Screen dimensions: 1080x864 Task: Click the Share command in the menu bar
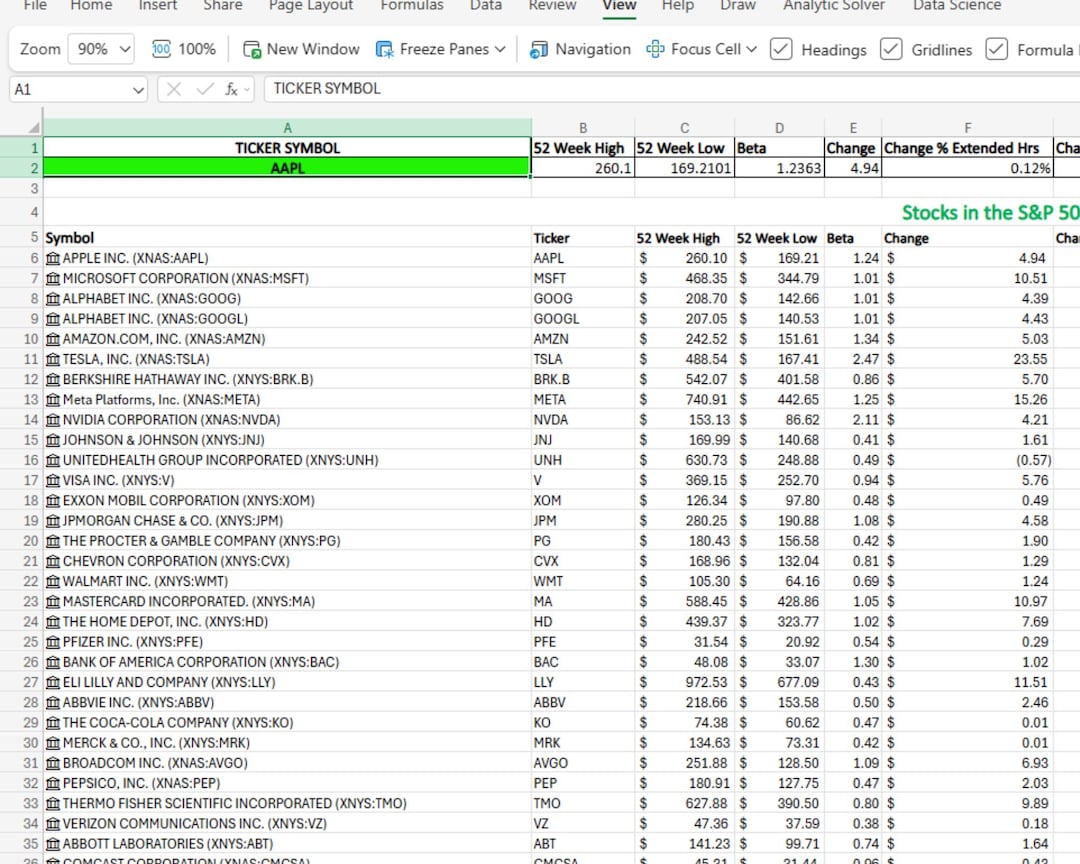[222, 6]
